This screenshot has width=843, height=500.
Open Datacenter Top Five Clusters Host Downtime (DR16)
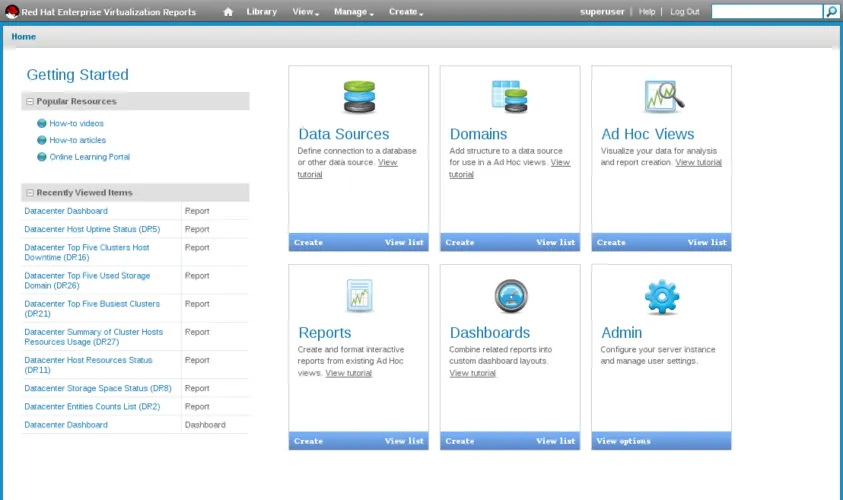[x=87, y=252]
